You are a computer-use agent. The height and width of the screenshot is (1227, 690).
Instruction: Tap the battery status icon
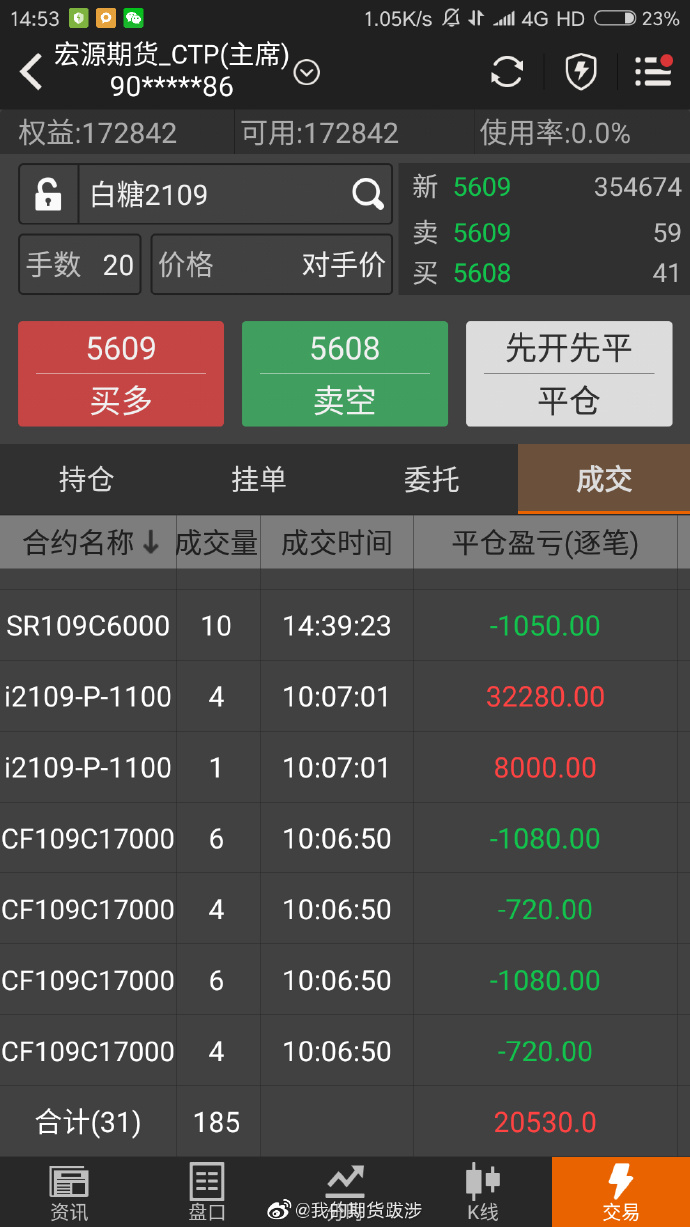[x=614, y=18]
